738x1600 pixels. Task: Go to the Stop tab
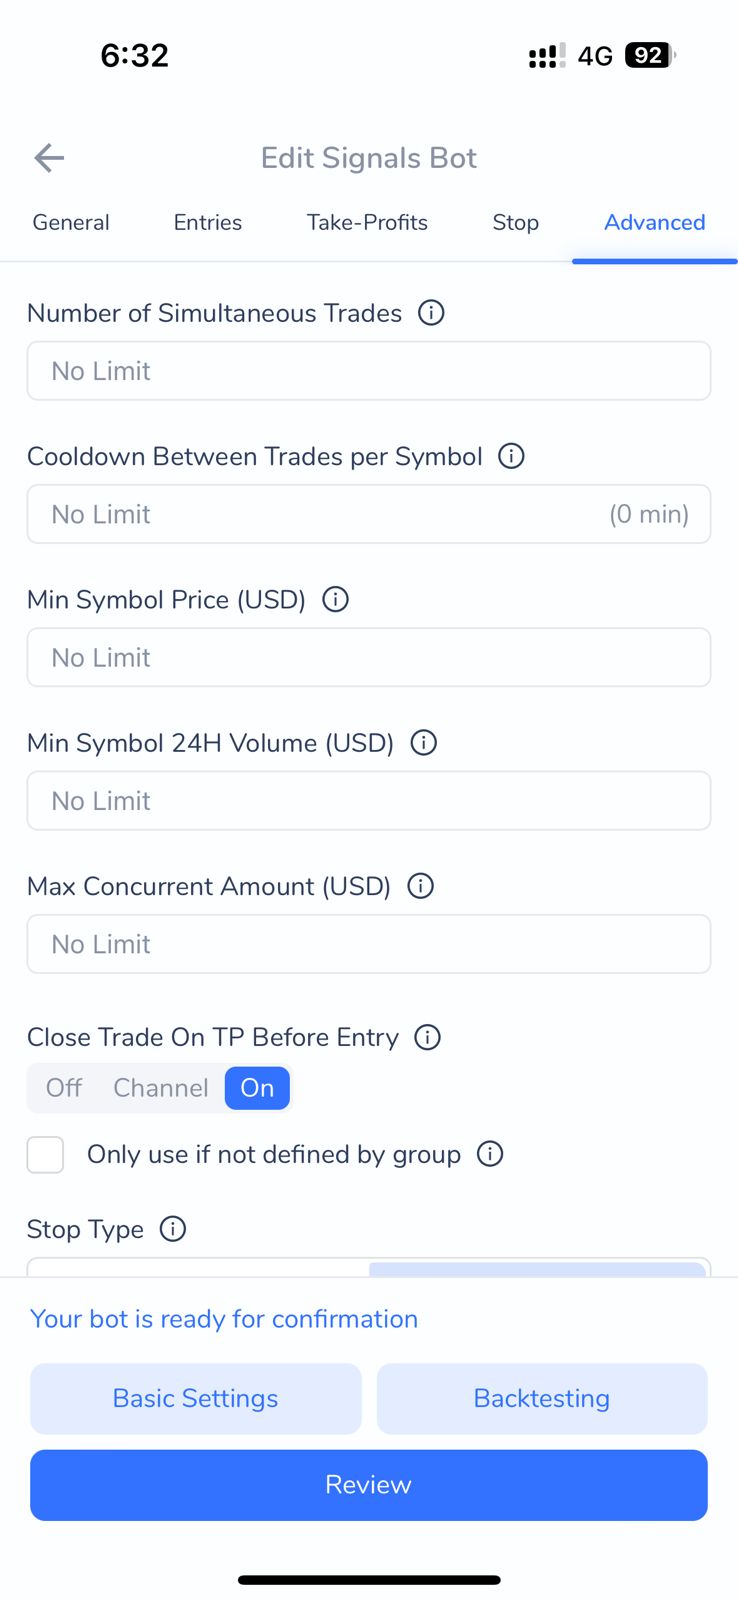[515, 222]
